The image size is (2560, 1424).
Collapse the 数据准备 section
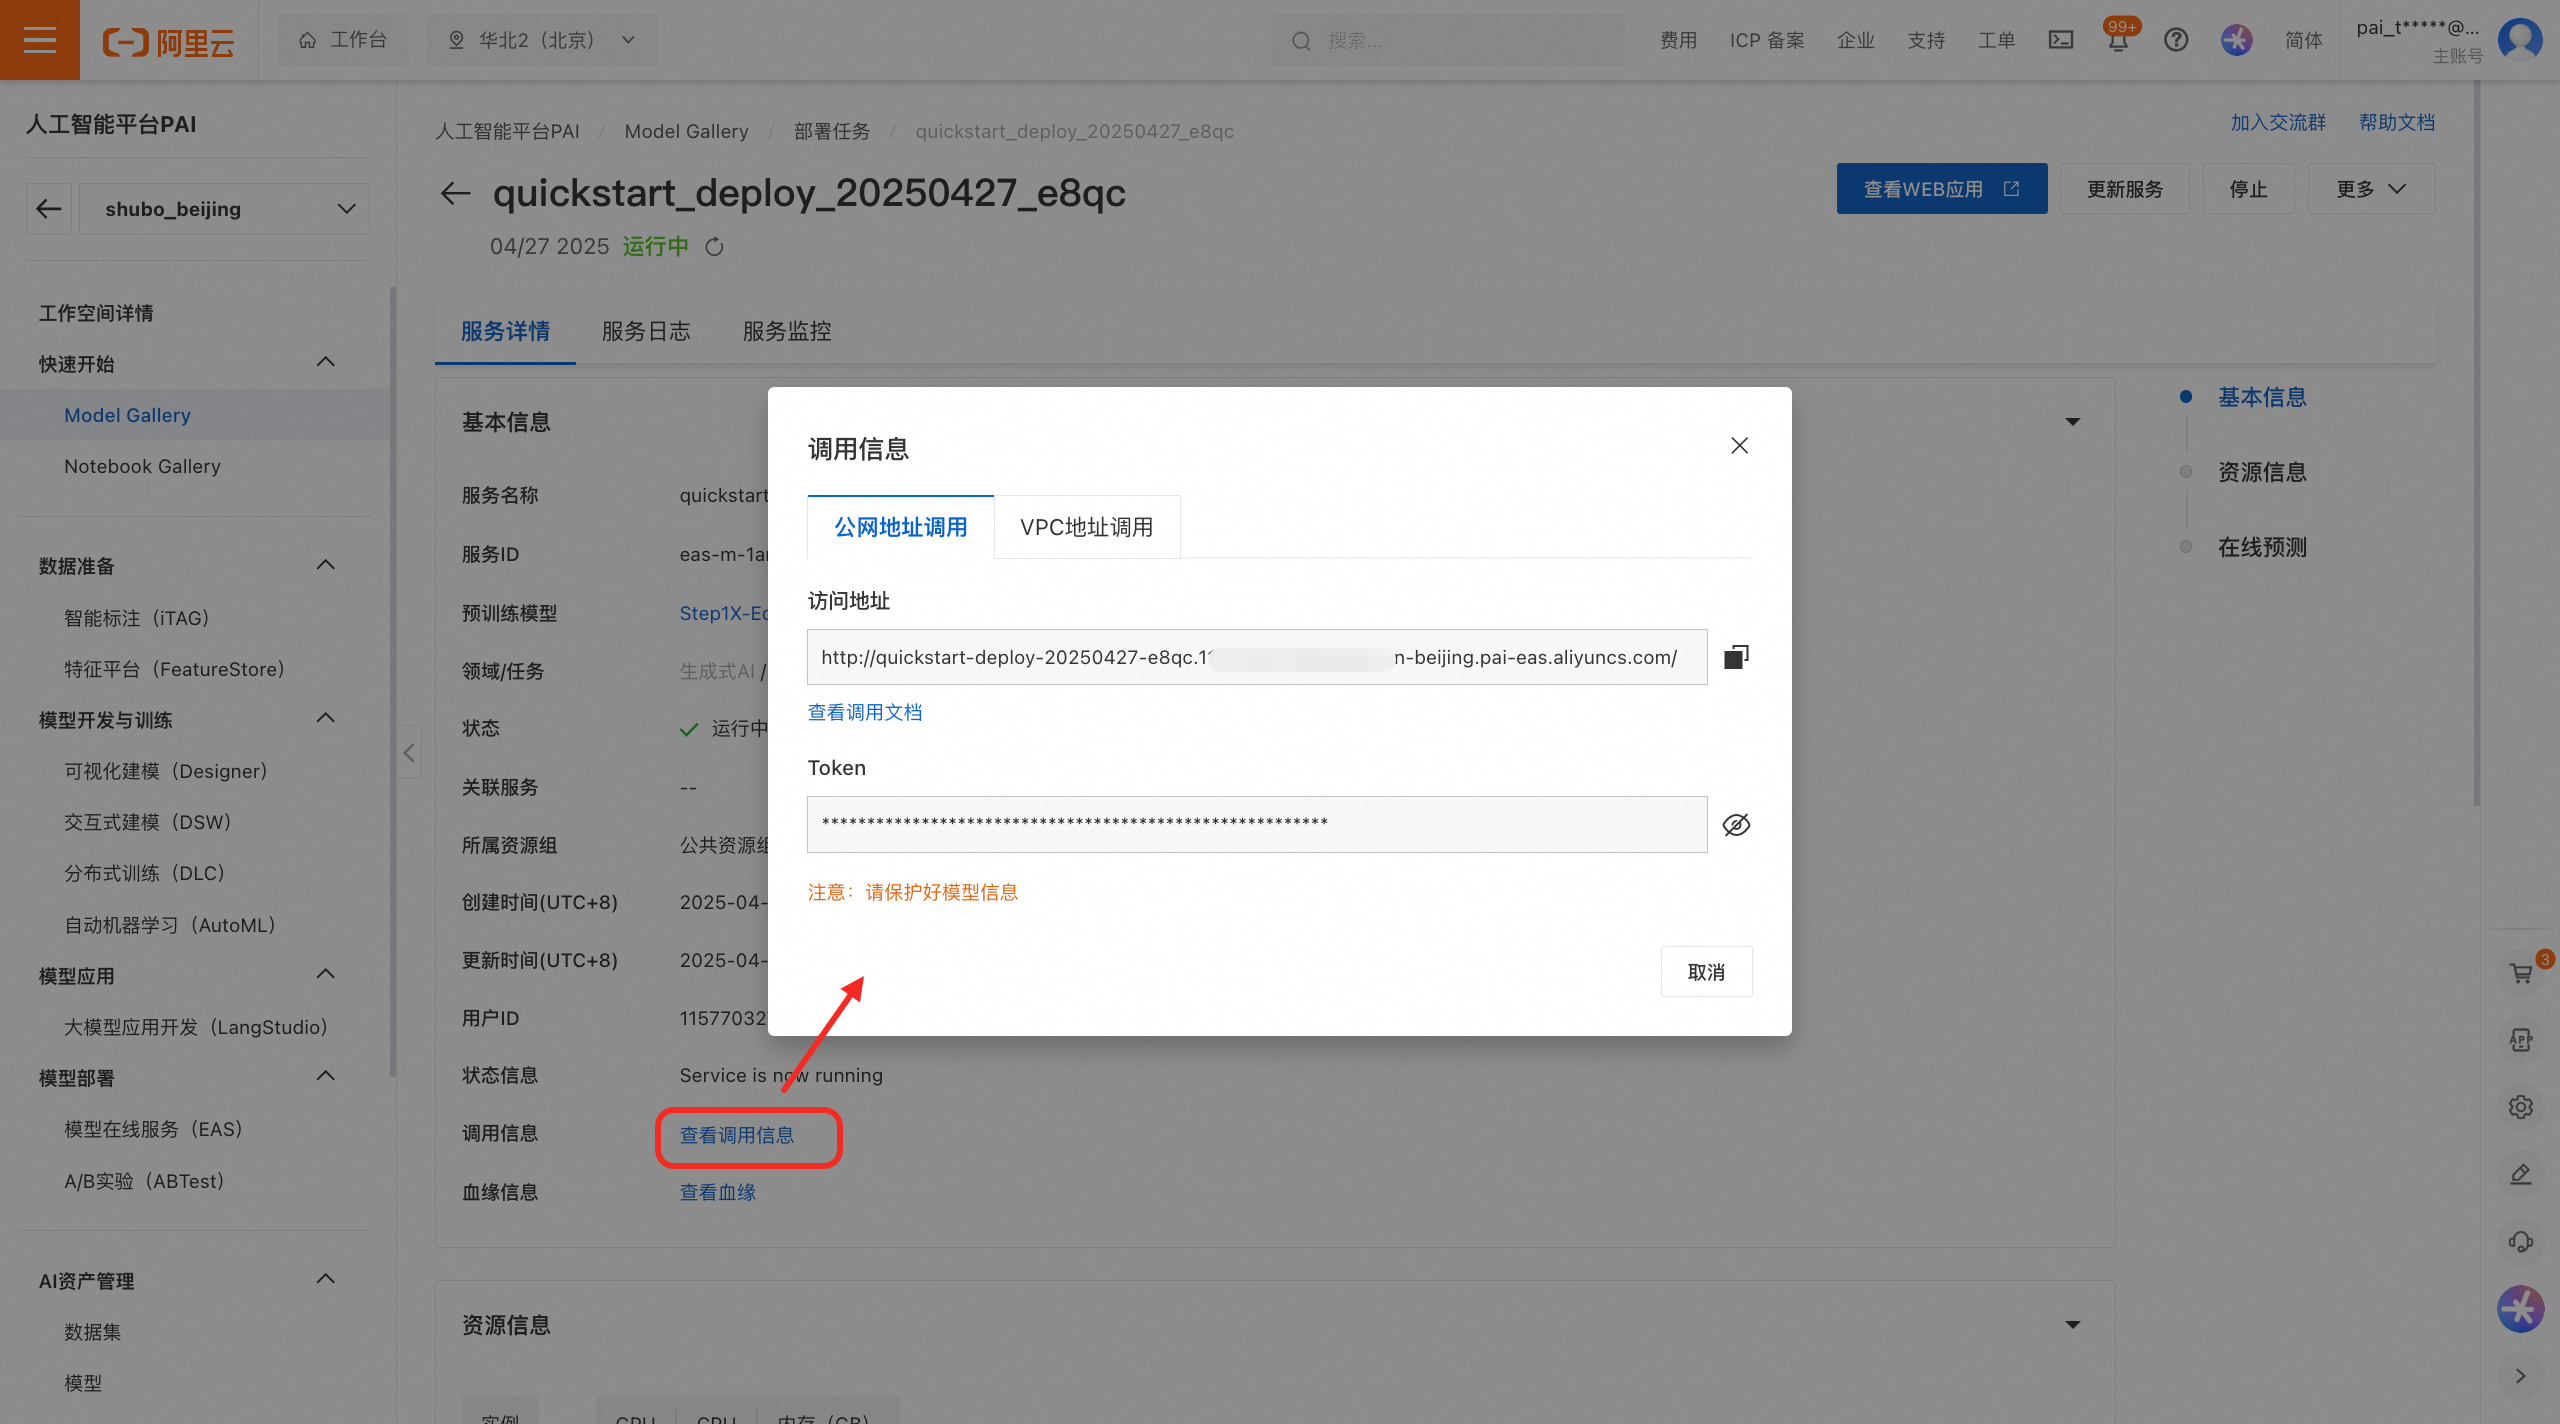[x=326, y=565]
